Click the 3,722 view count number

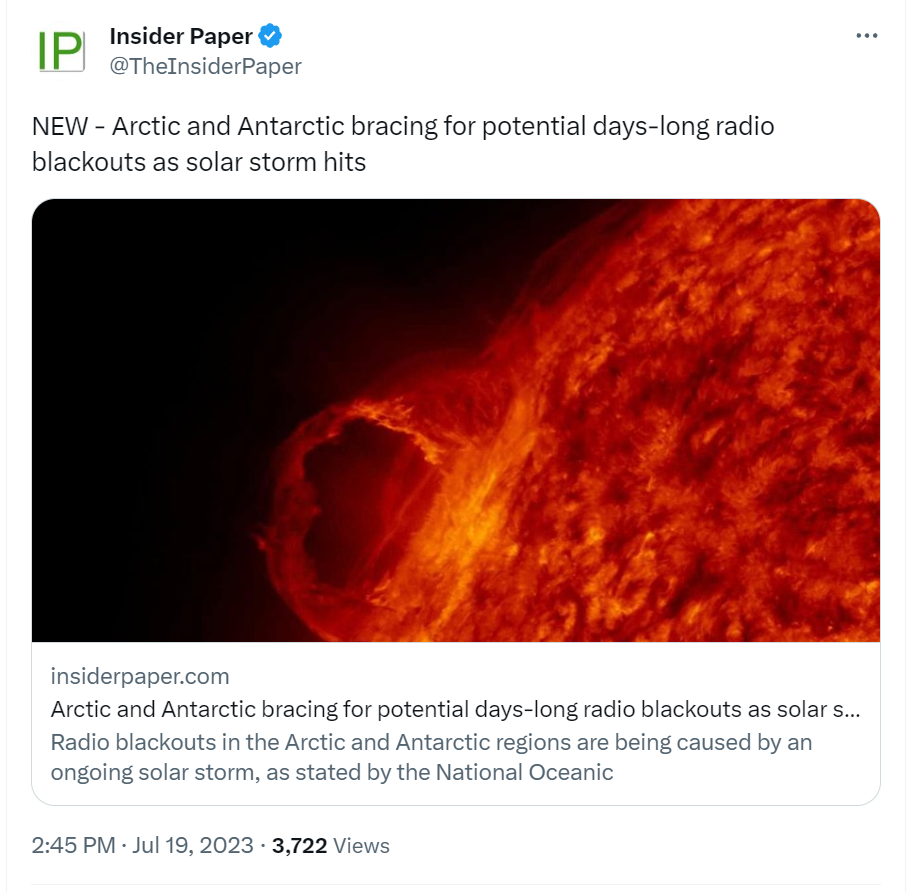tap(300, 846)
